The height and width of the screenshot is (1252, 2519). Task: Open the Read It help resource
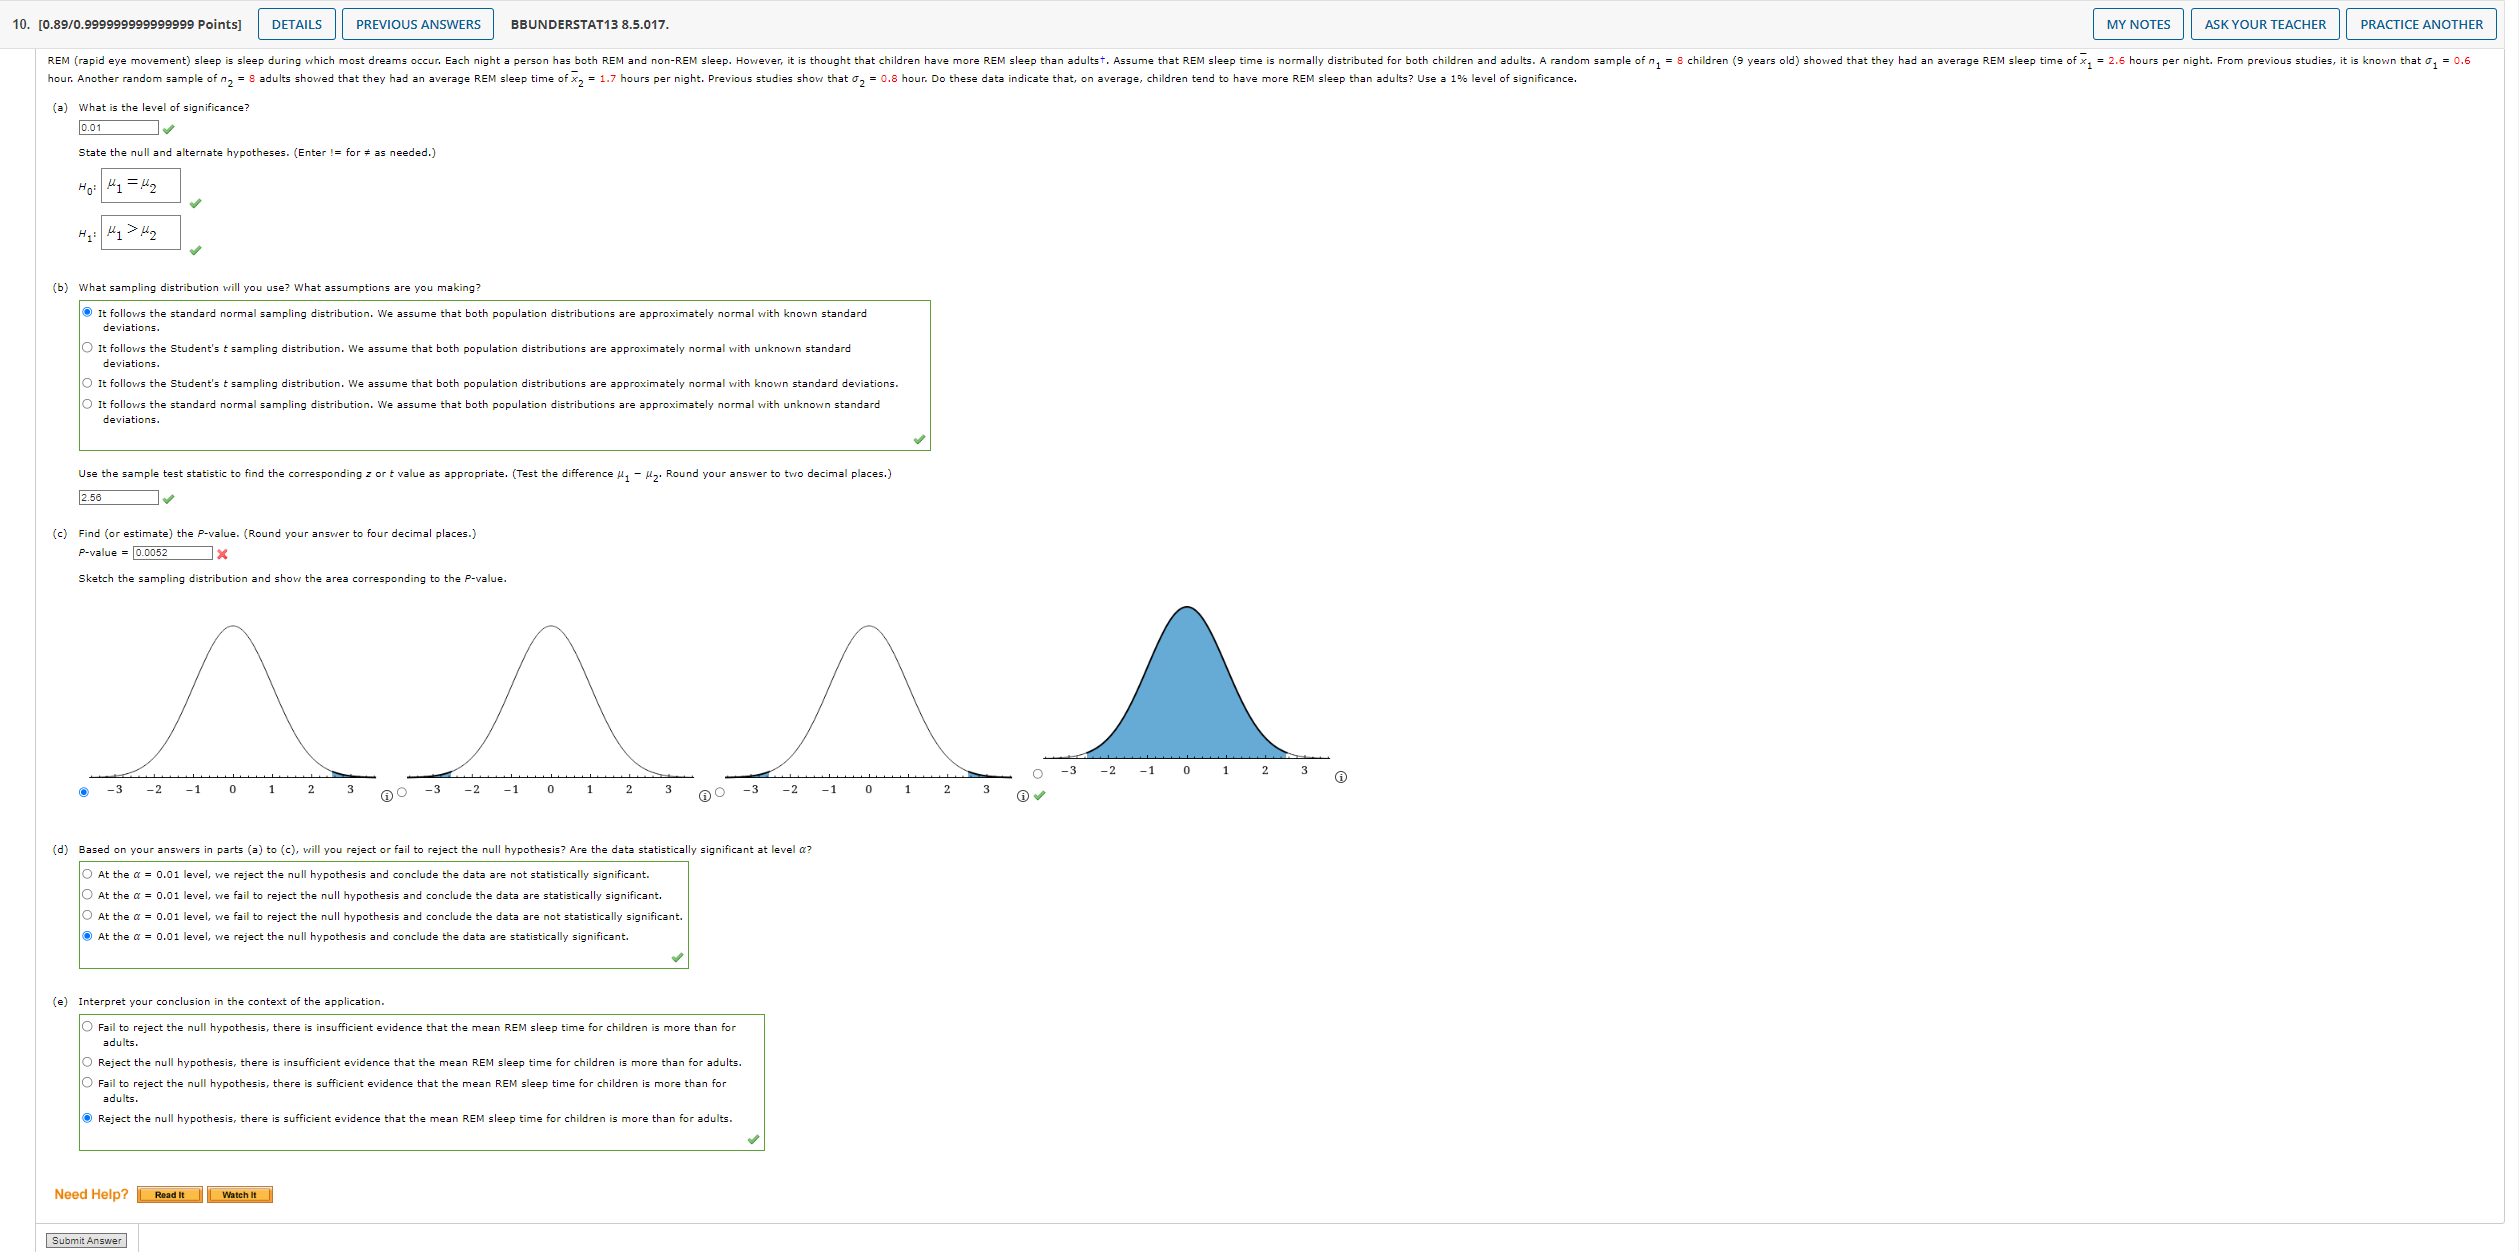[169, 1194]
